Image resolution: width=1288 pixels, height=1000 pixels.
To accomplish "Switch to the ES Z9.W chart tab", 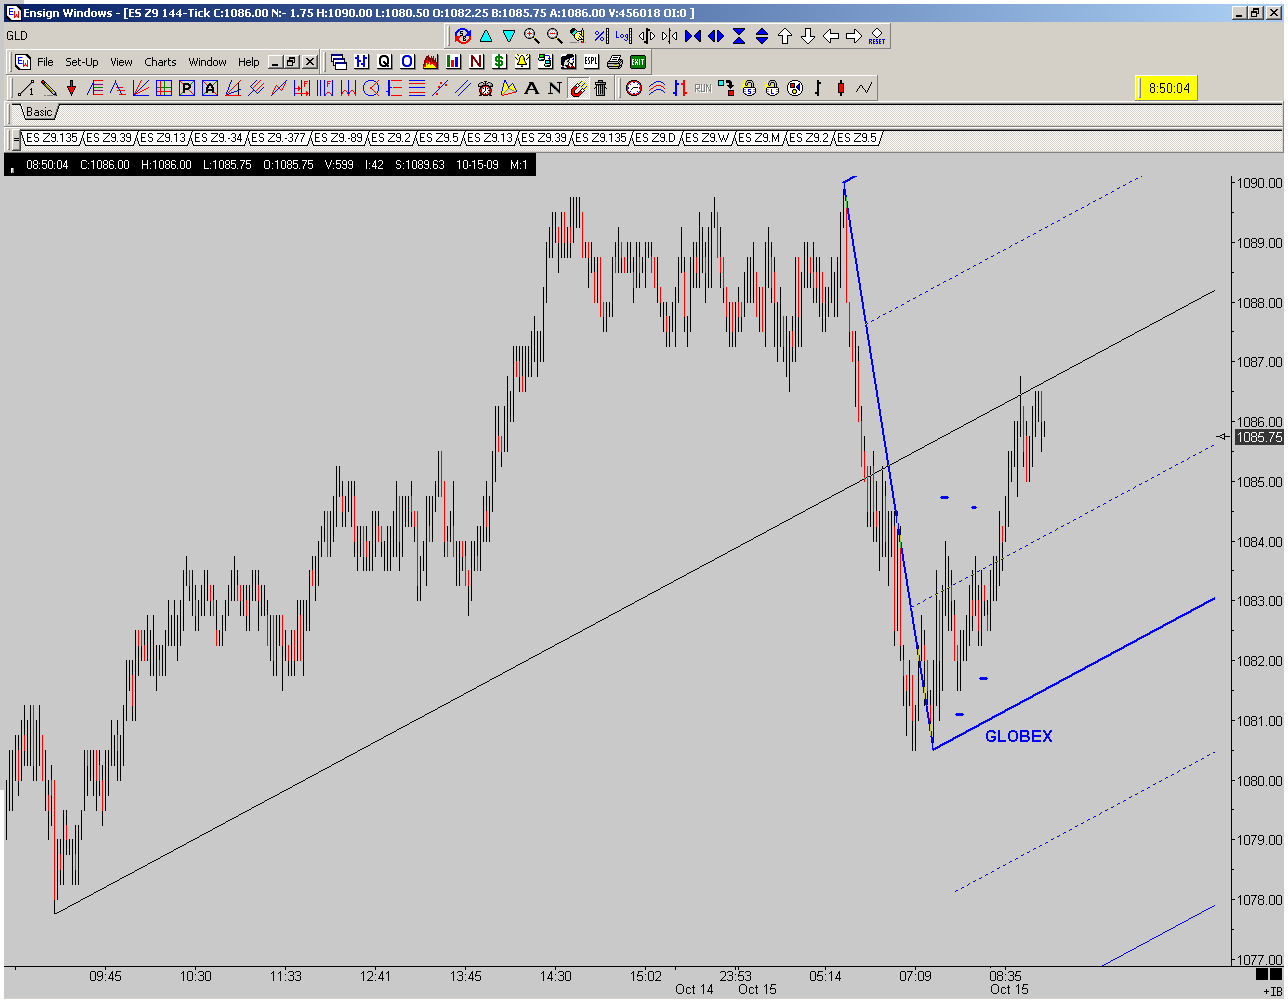I will tap(708, 138).
